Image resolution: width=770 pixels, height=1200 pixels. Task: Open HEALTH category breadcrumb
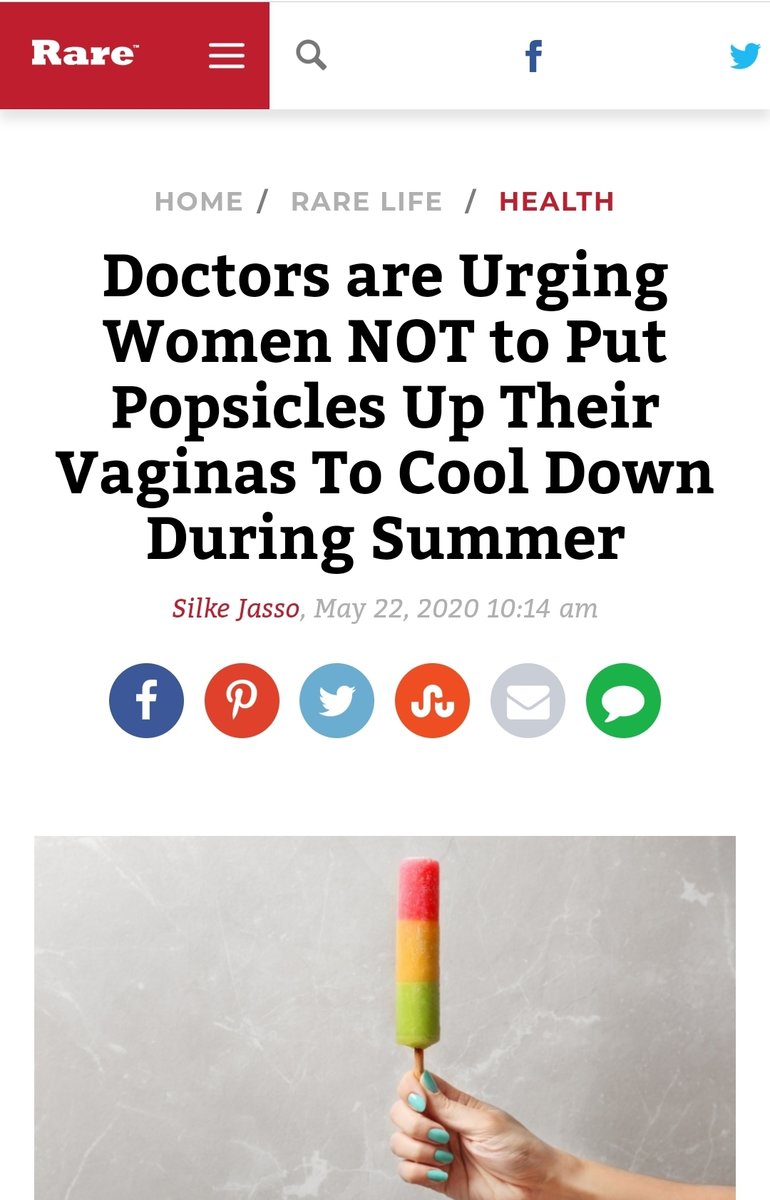[x=556, y=201]
